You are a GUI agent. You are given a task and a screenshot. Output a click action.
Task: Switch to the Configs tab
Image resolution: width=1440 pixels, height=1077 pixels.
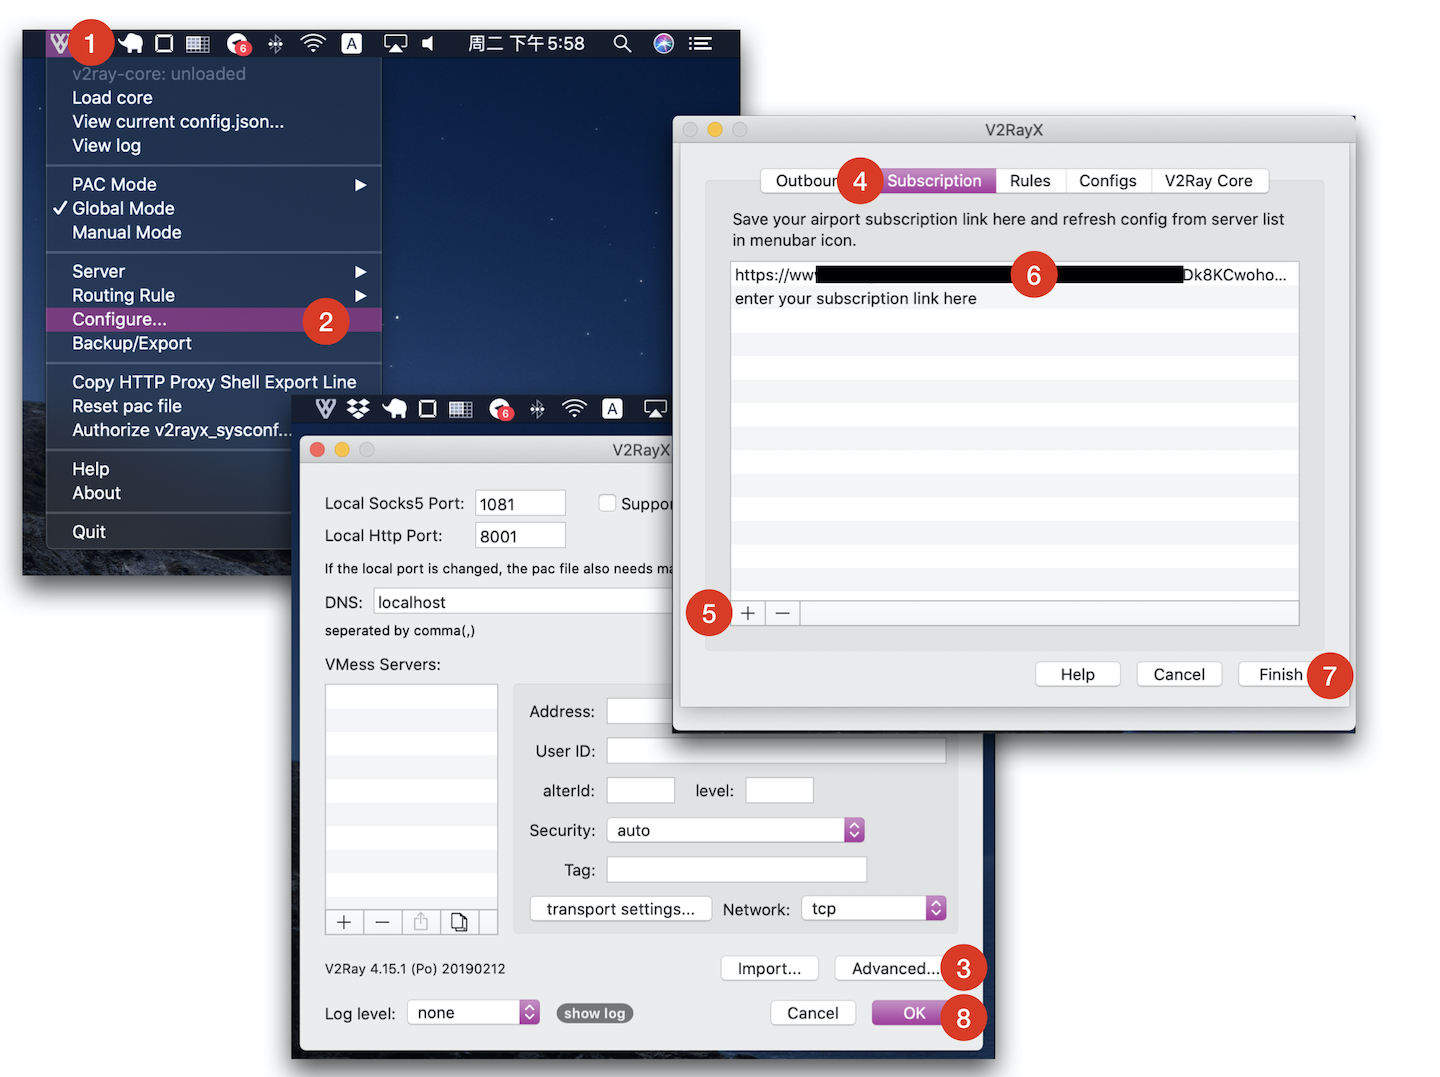tap(1108, 181)
